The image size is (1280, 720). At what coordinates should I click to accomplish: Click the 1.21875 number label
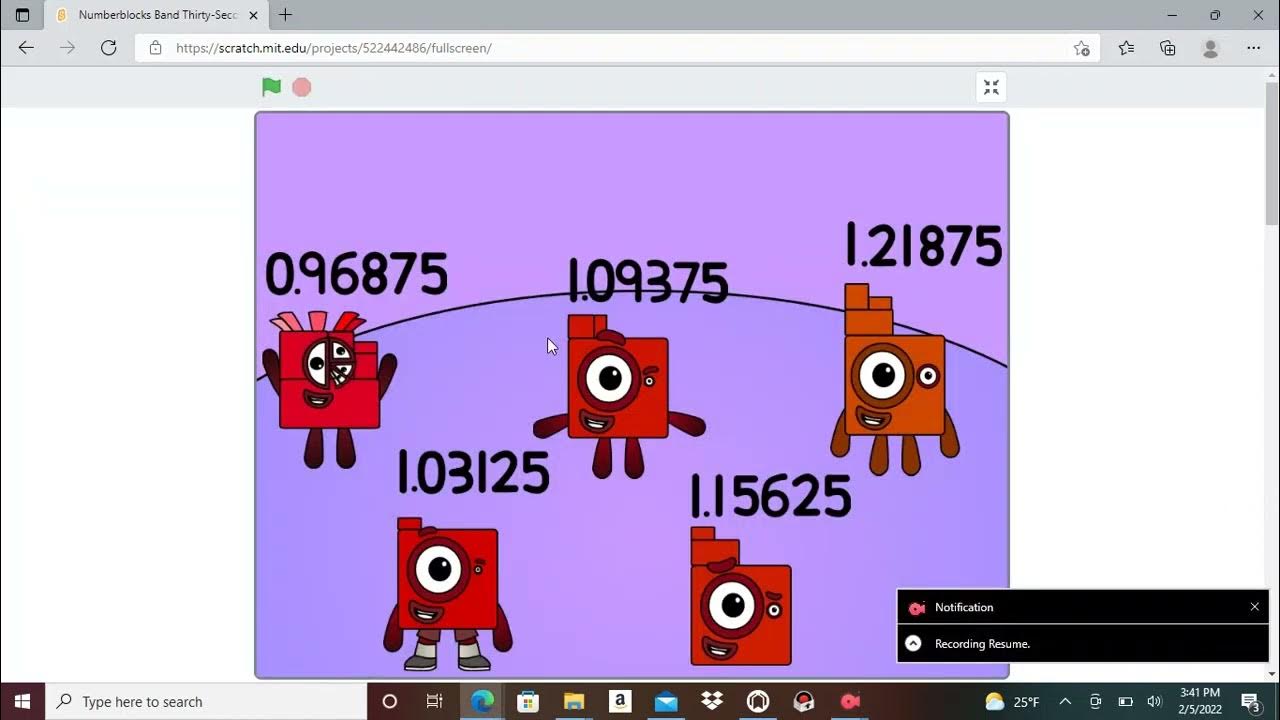pos(923,245)
